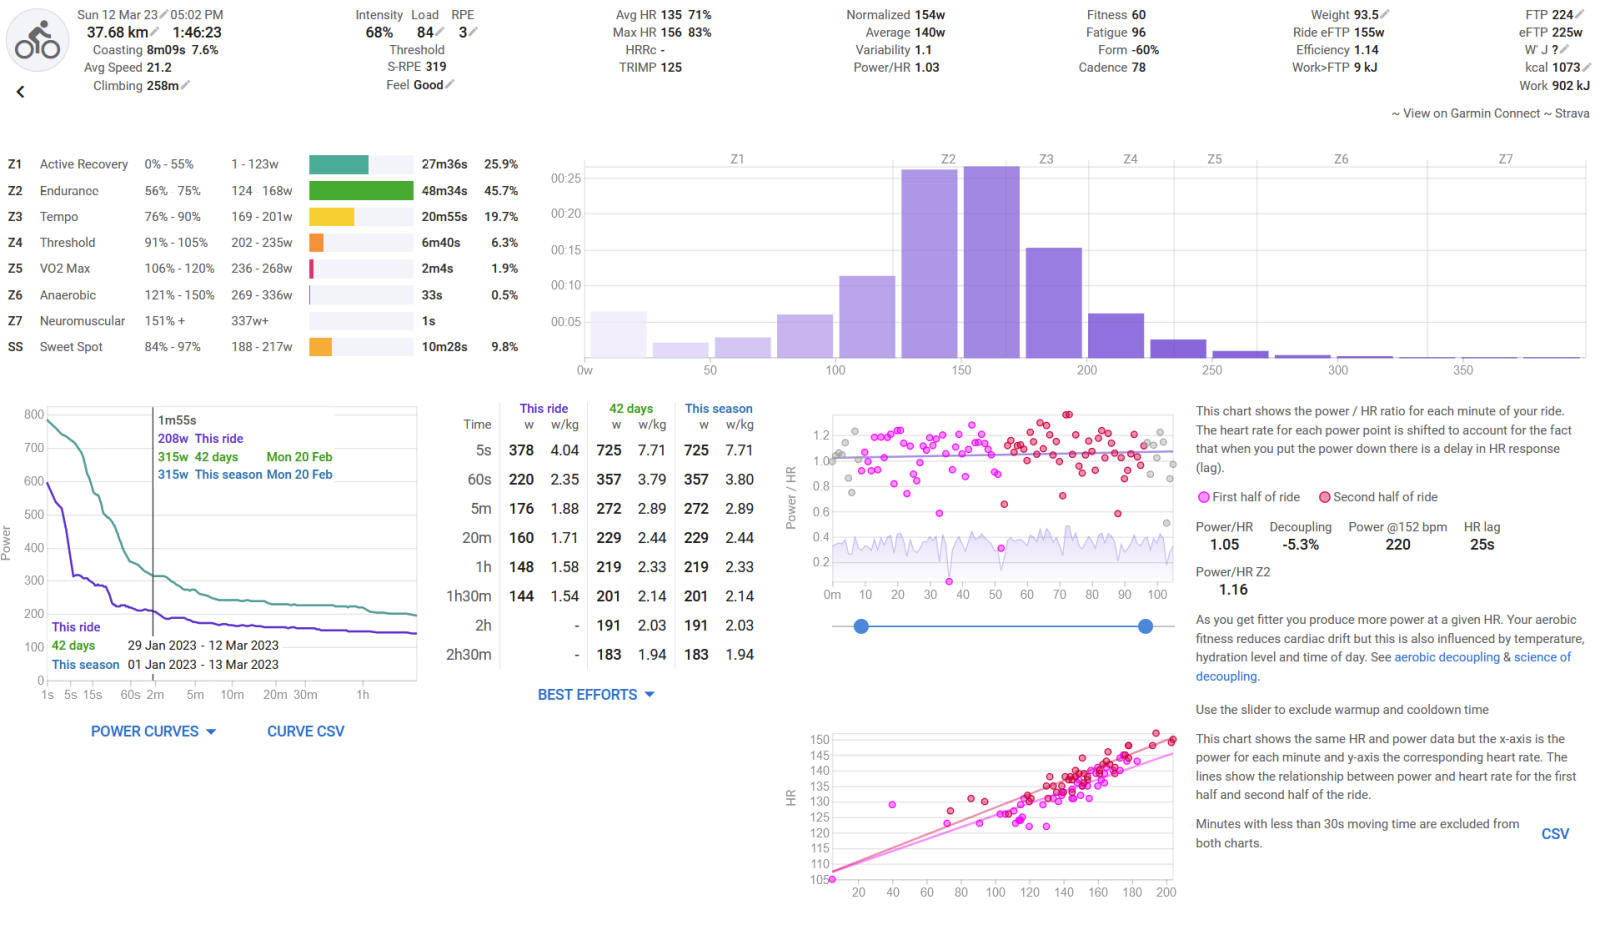
Task: Follow the aerobic decoupling link
Action: [x=1446, y=658]
